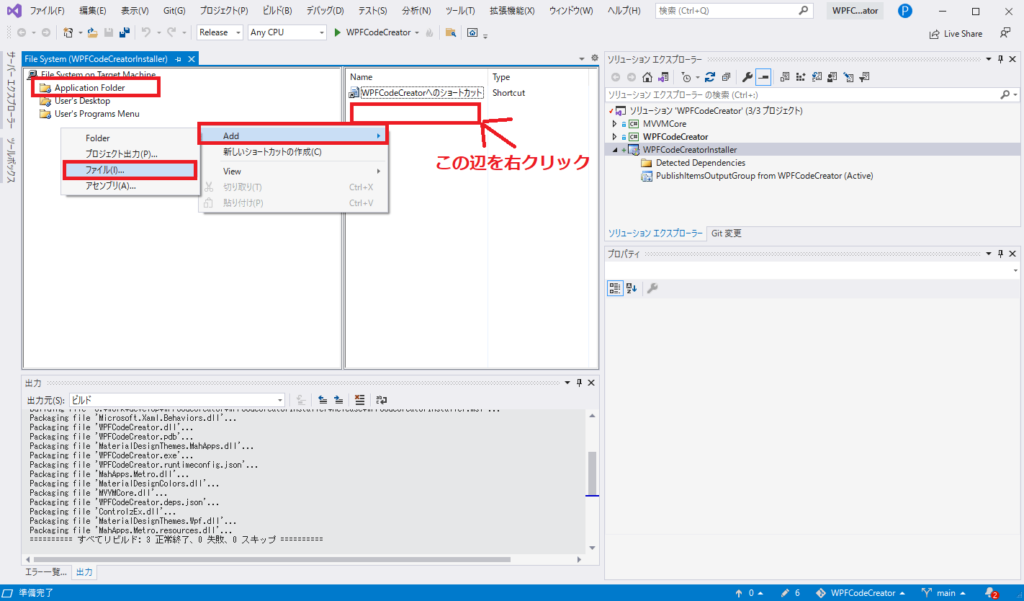Image resolution: width=1024 pixels, height=601 pixels.
Task: Select Detected Dependencies in Solution Explorer
Action: tap(700, 163)
